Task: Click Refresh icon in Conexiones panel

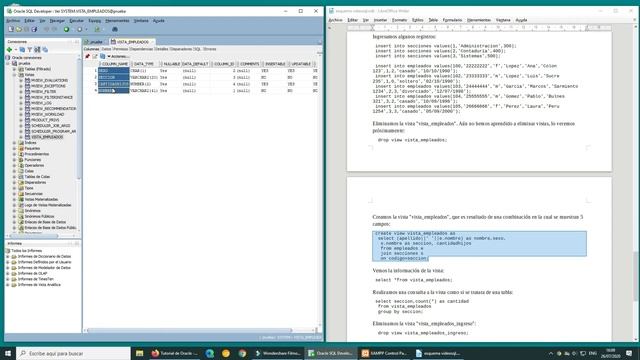Action: coord(22,49)
